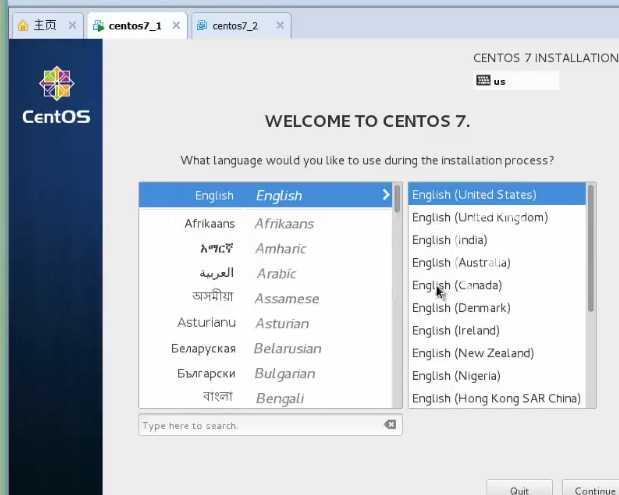Select English (Nigeria) locale
This screenshot has width=619, height=495.
pos(497,376)
